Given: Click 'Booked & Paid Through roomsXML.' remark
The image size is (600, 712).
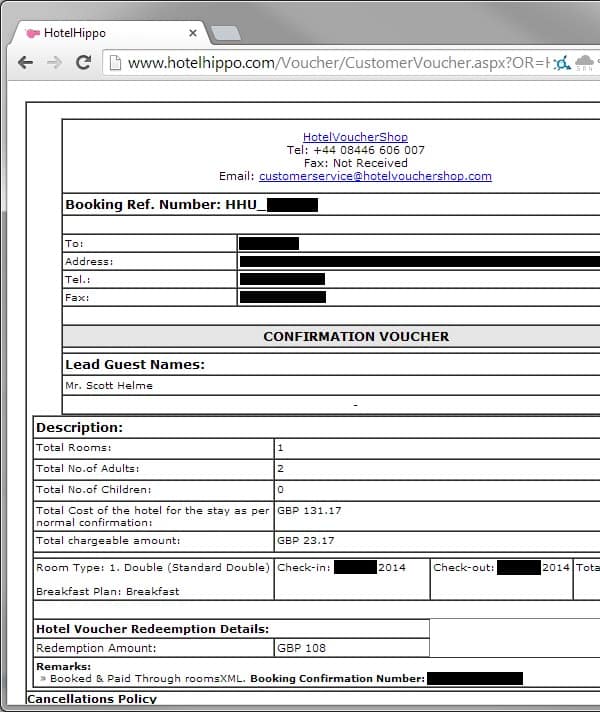Looking at the screenshot, I should pyautogui.click(x=148, y=678).
